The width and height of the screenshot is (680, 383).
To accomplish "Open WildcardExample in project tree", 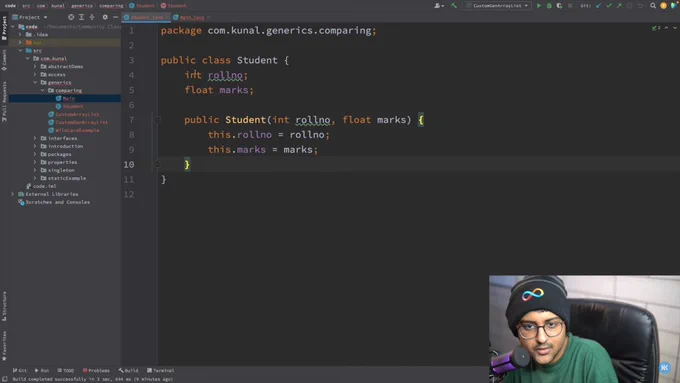I will point(73,130).
